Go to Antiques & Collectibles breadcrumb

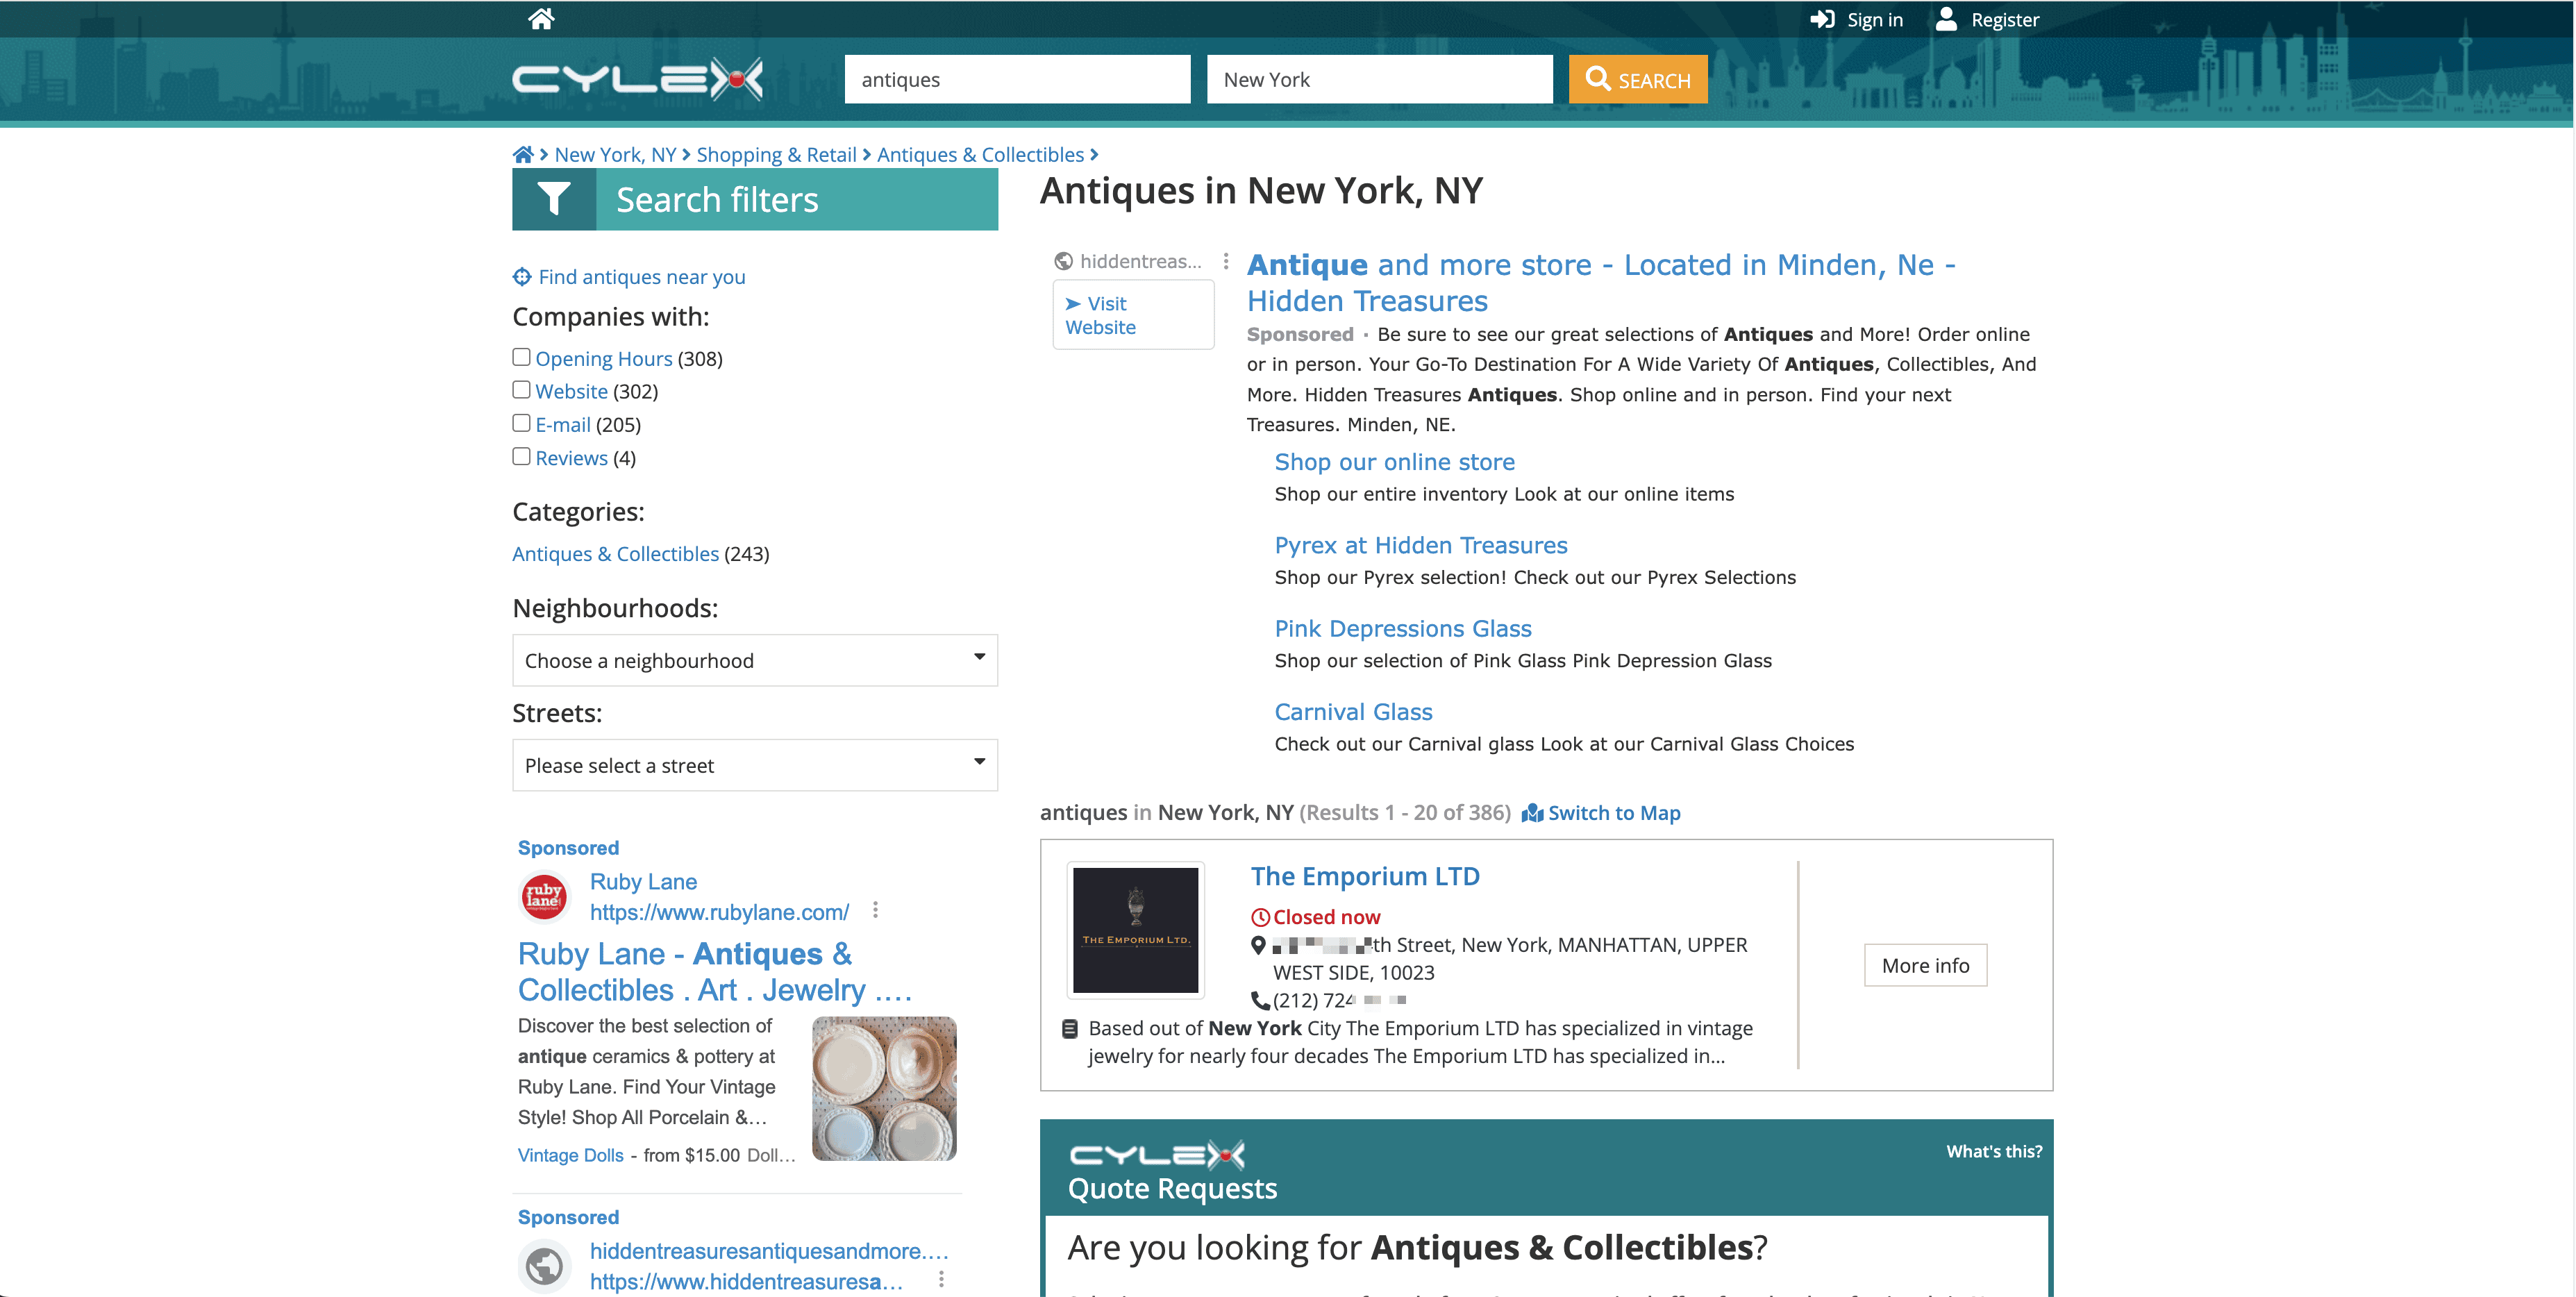980,155
